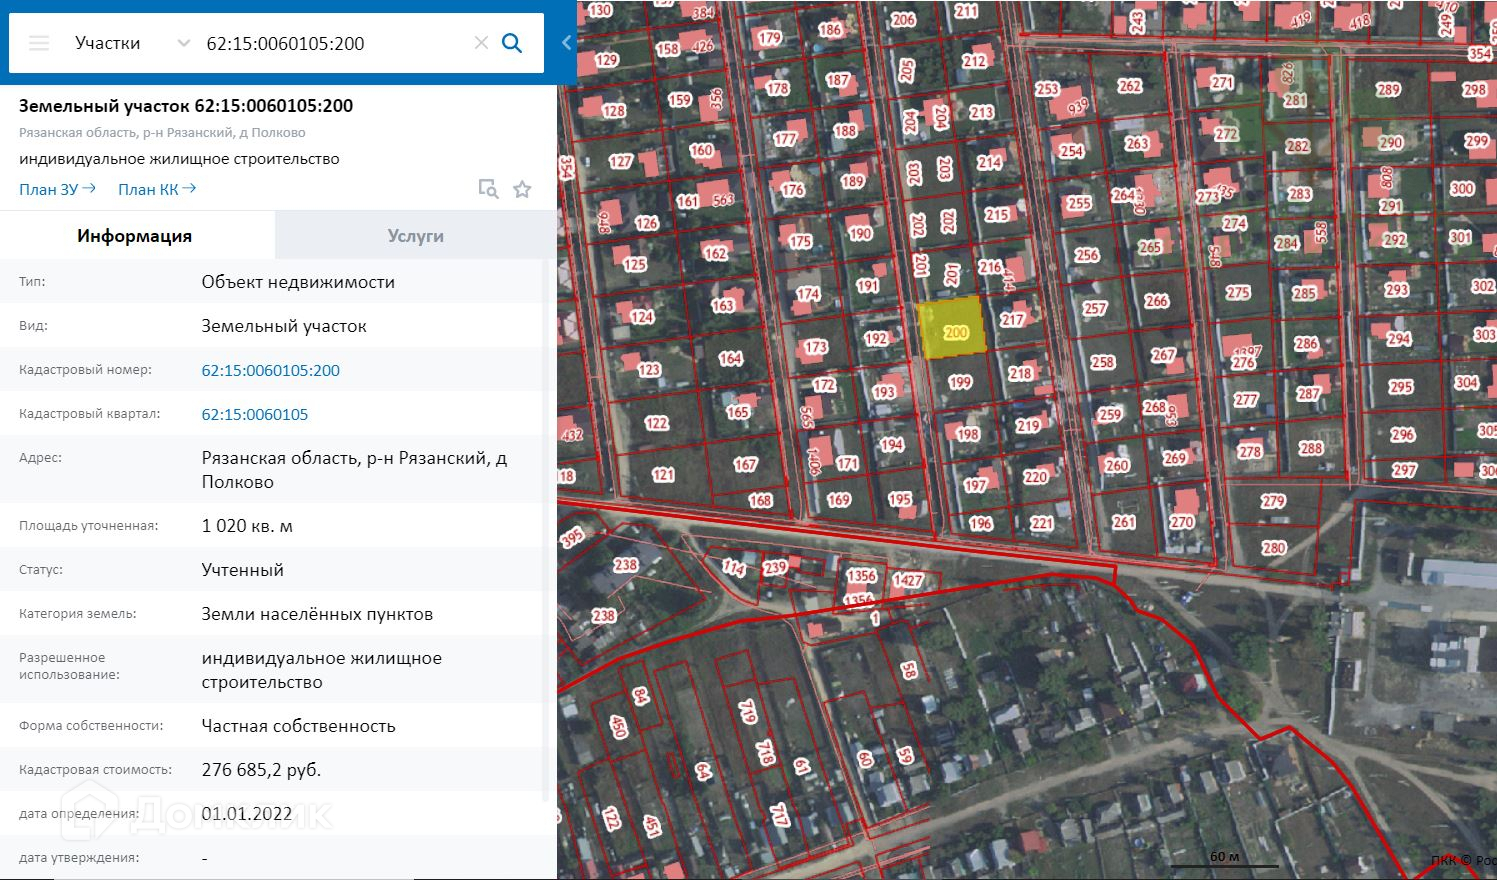Click the date value 01.01.2022

click(247, 814)
